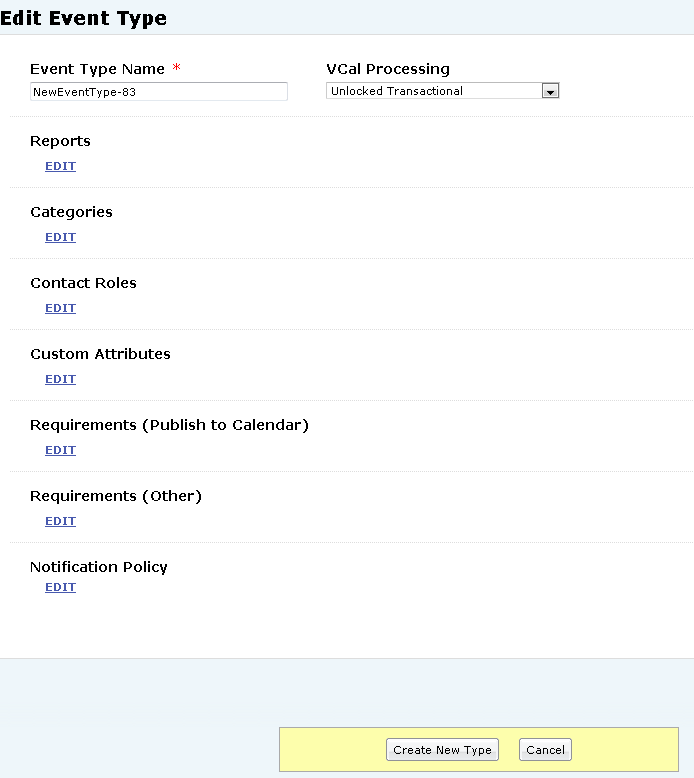Click the VCal Processing label
This screenshot has width=694, height=778.
pyautogui.click(x=388, y=69)
